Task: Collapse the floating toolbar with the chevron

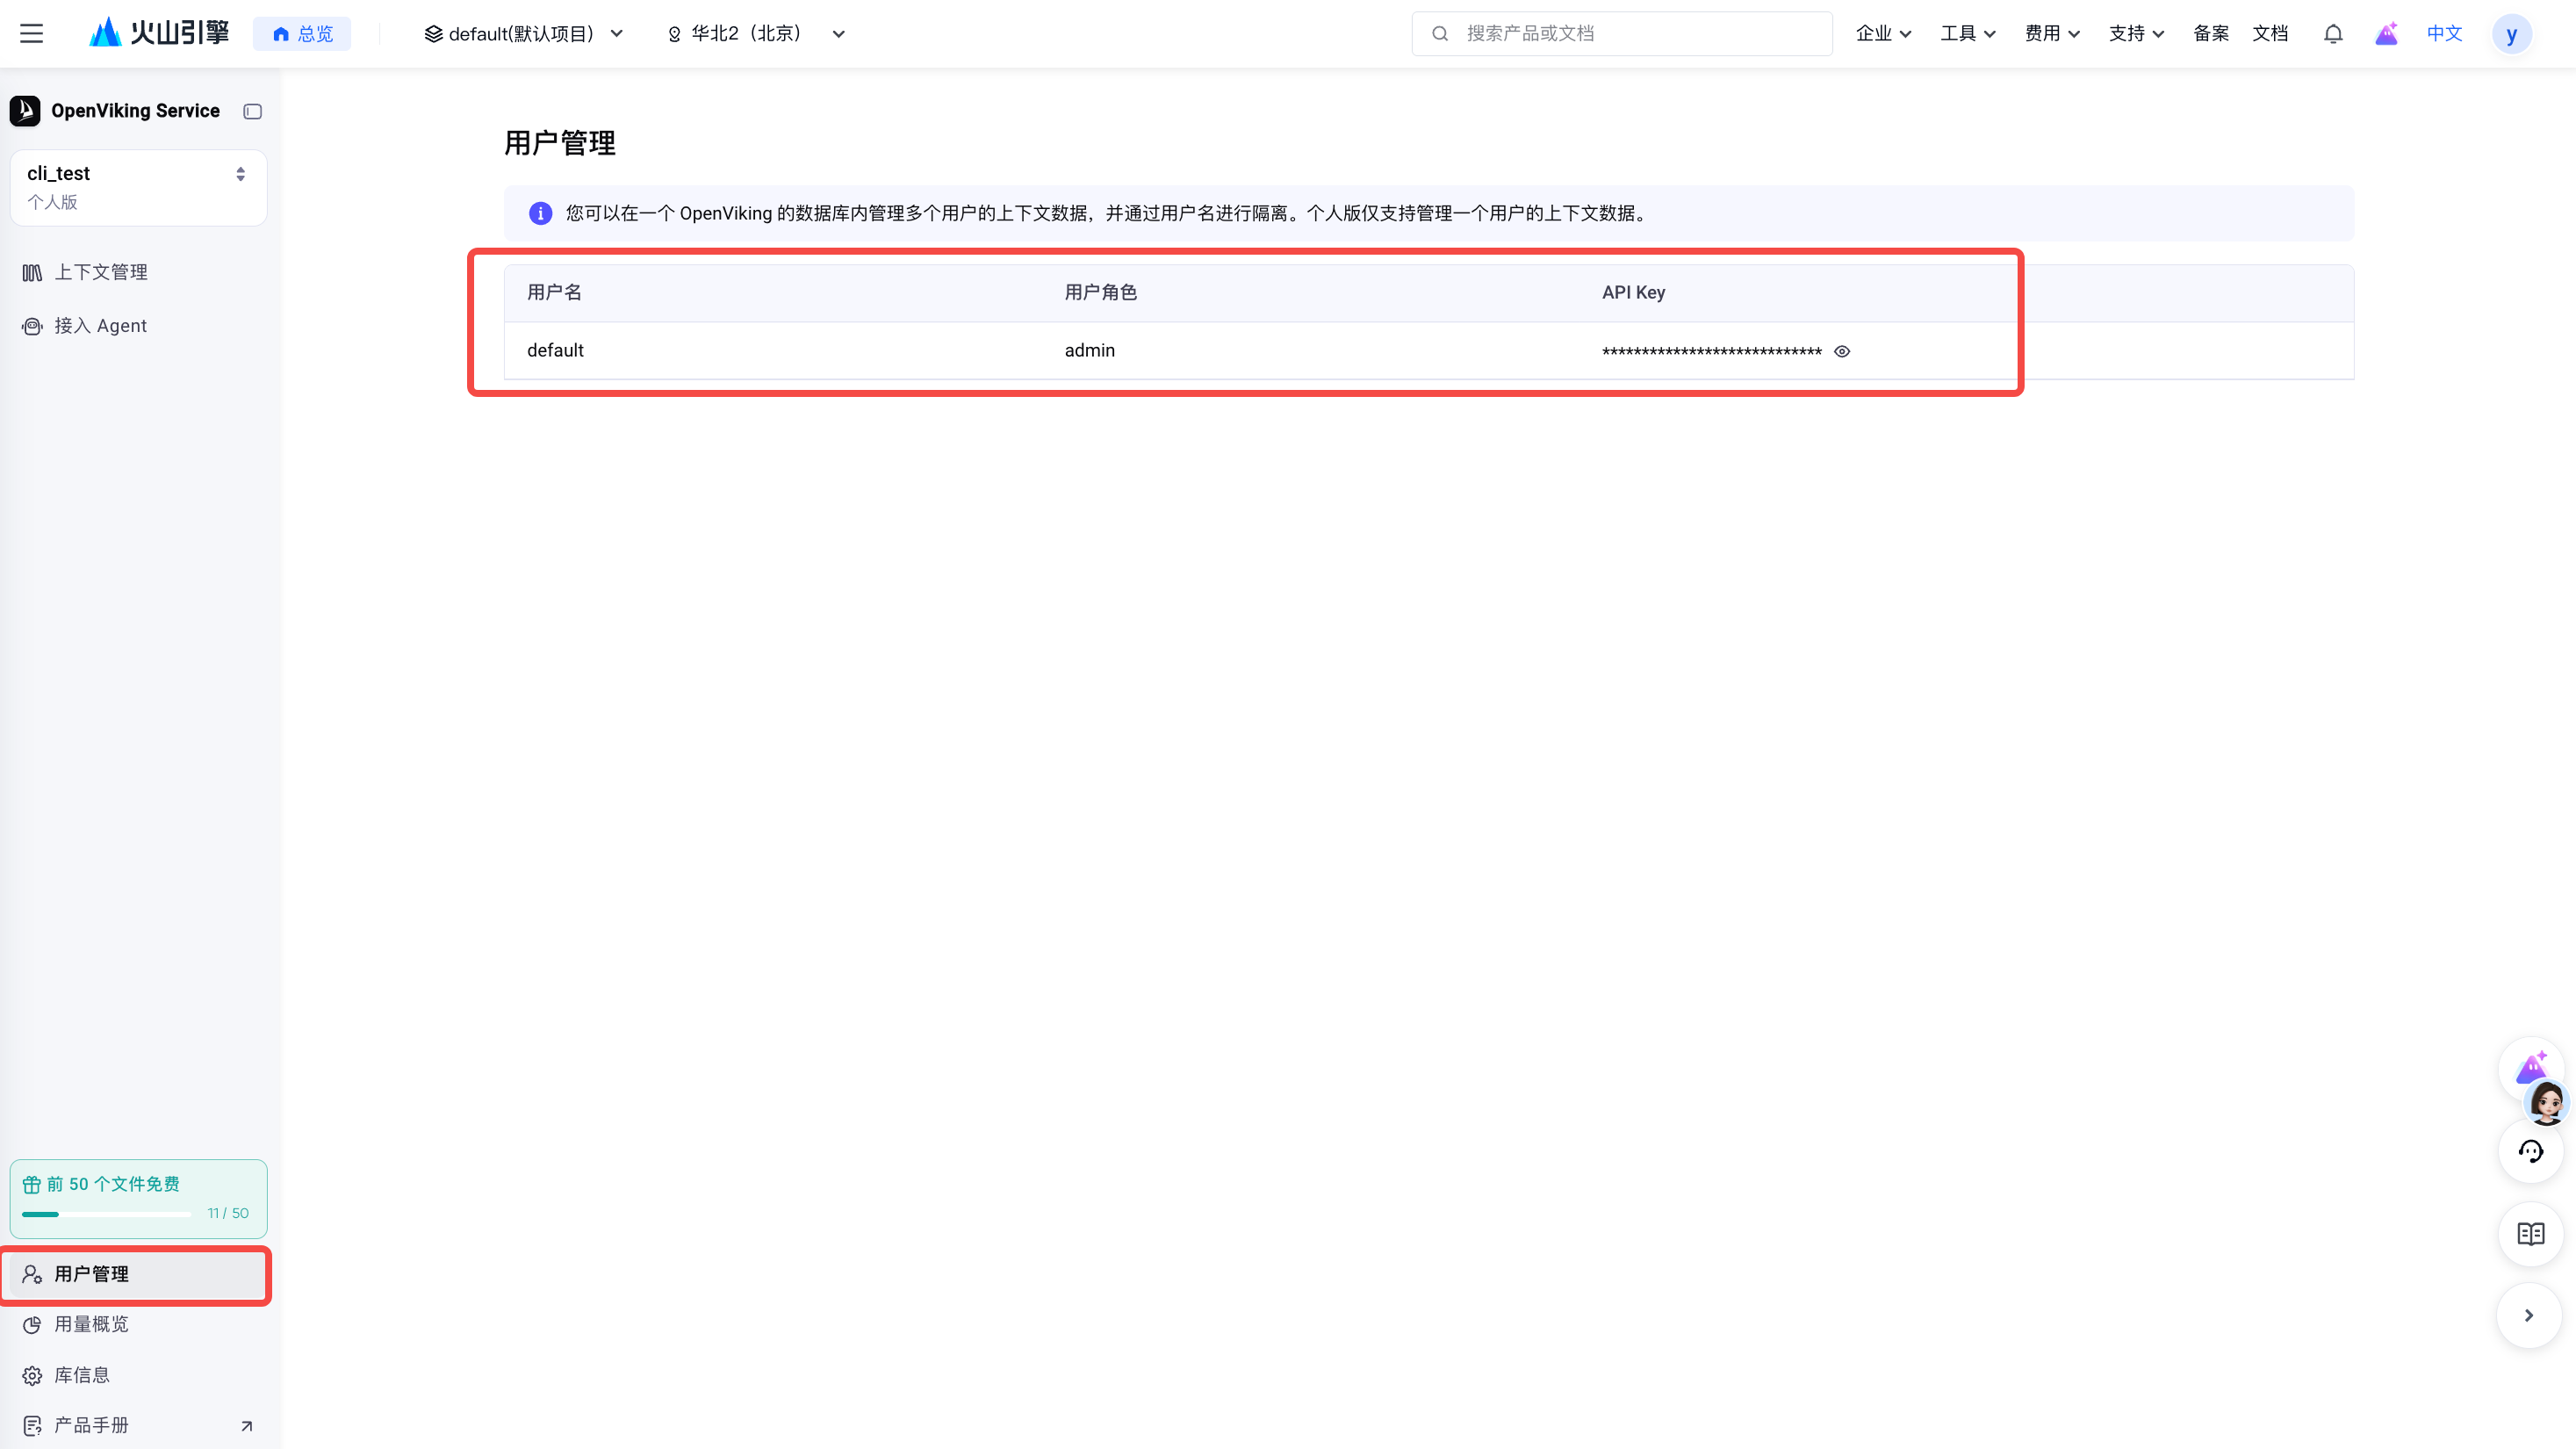Action: coord(2529,1316)
